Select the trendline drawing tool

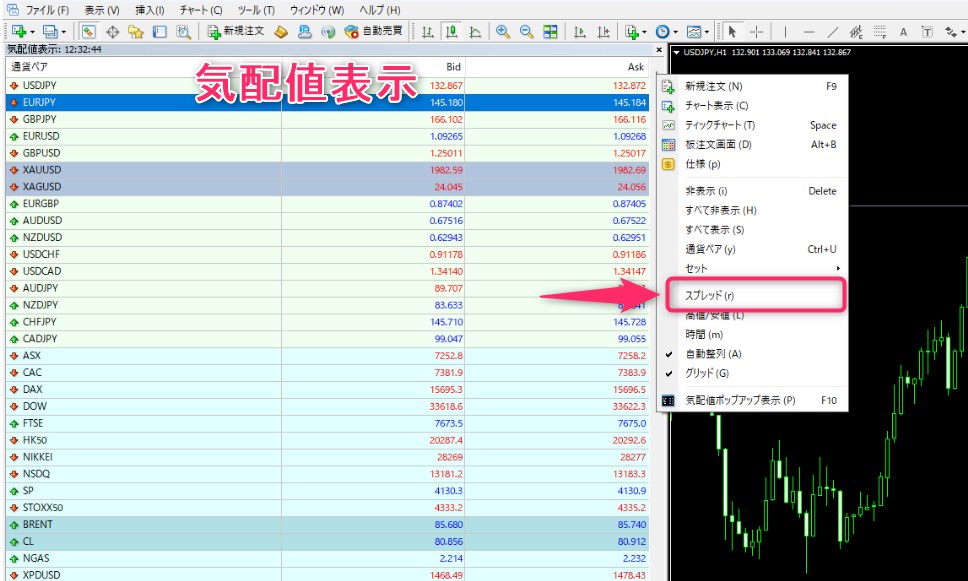point(833,32)
